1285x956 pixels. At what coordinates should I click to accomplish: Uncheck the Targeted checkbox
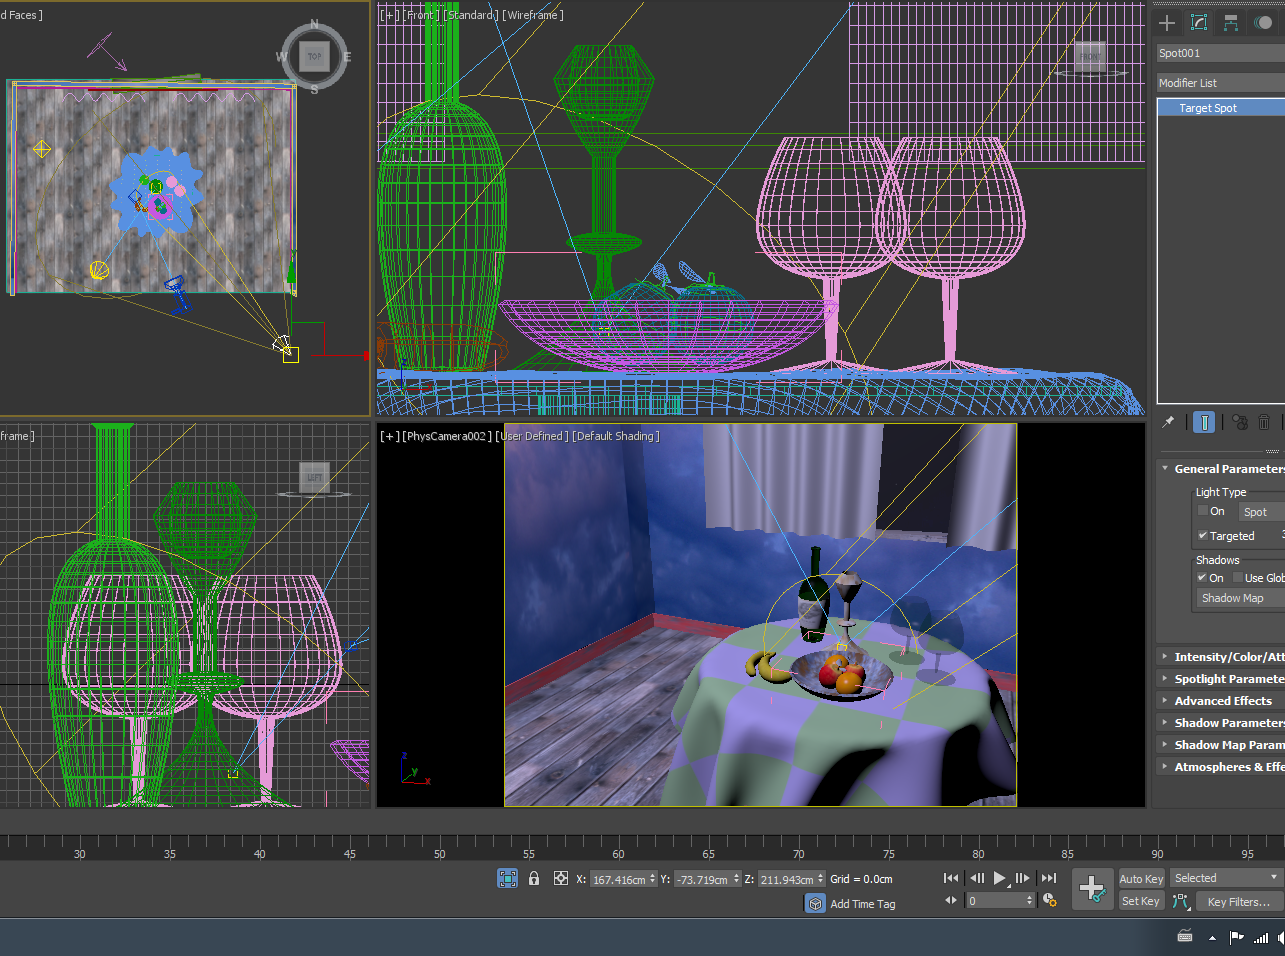click(x=1203, y=536)
